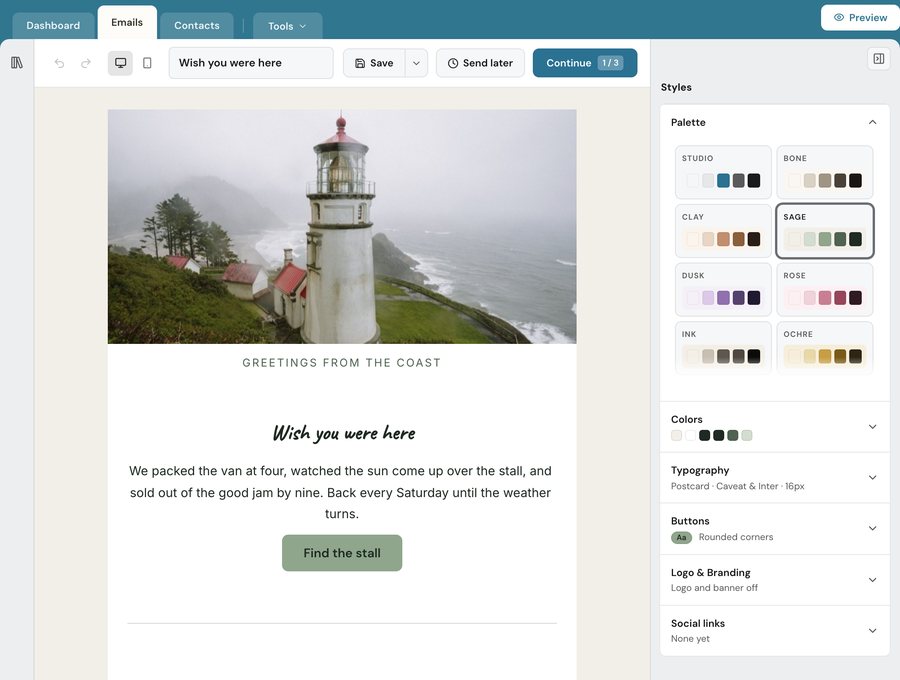
Task: Choose the Bone palette
Action: coord(825,172)
